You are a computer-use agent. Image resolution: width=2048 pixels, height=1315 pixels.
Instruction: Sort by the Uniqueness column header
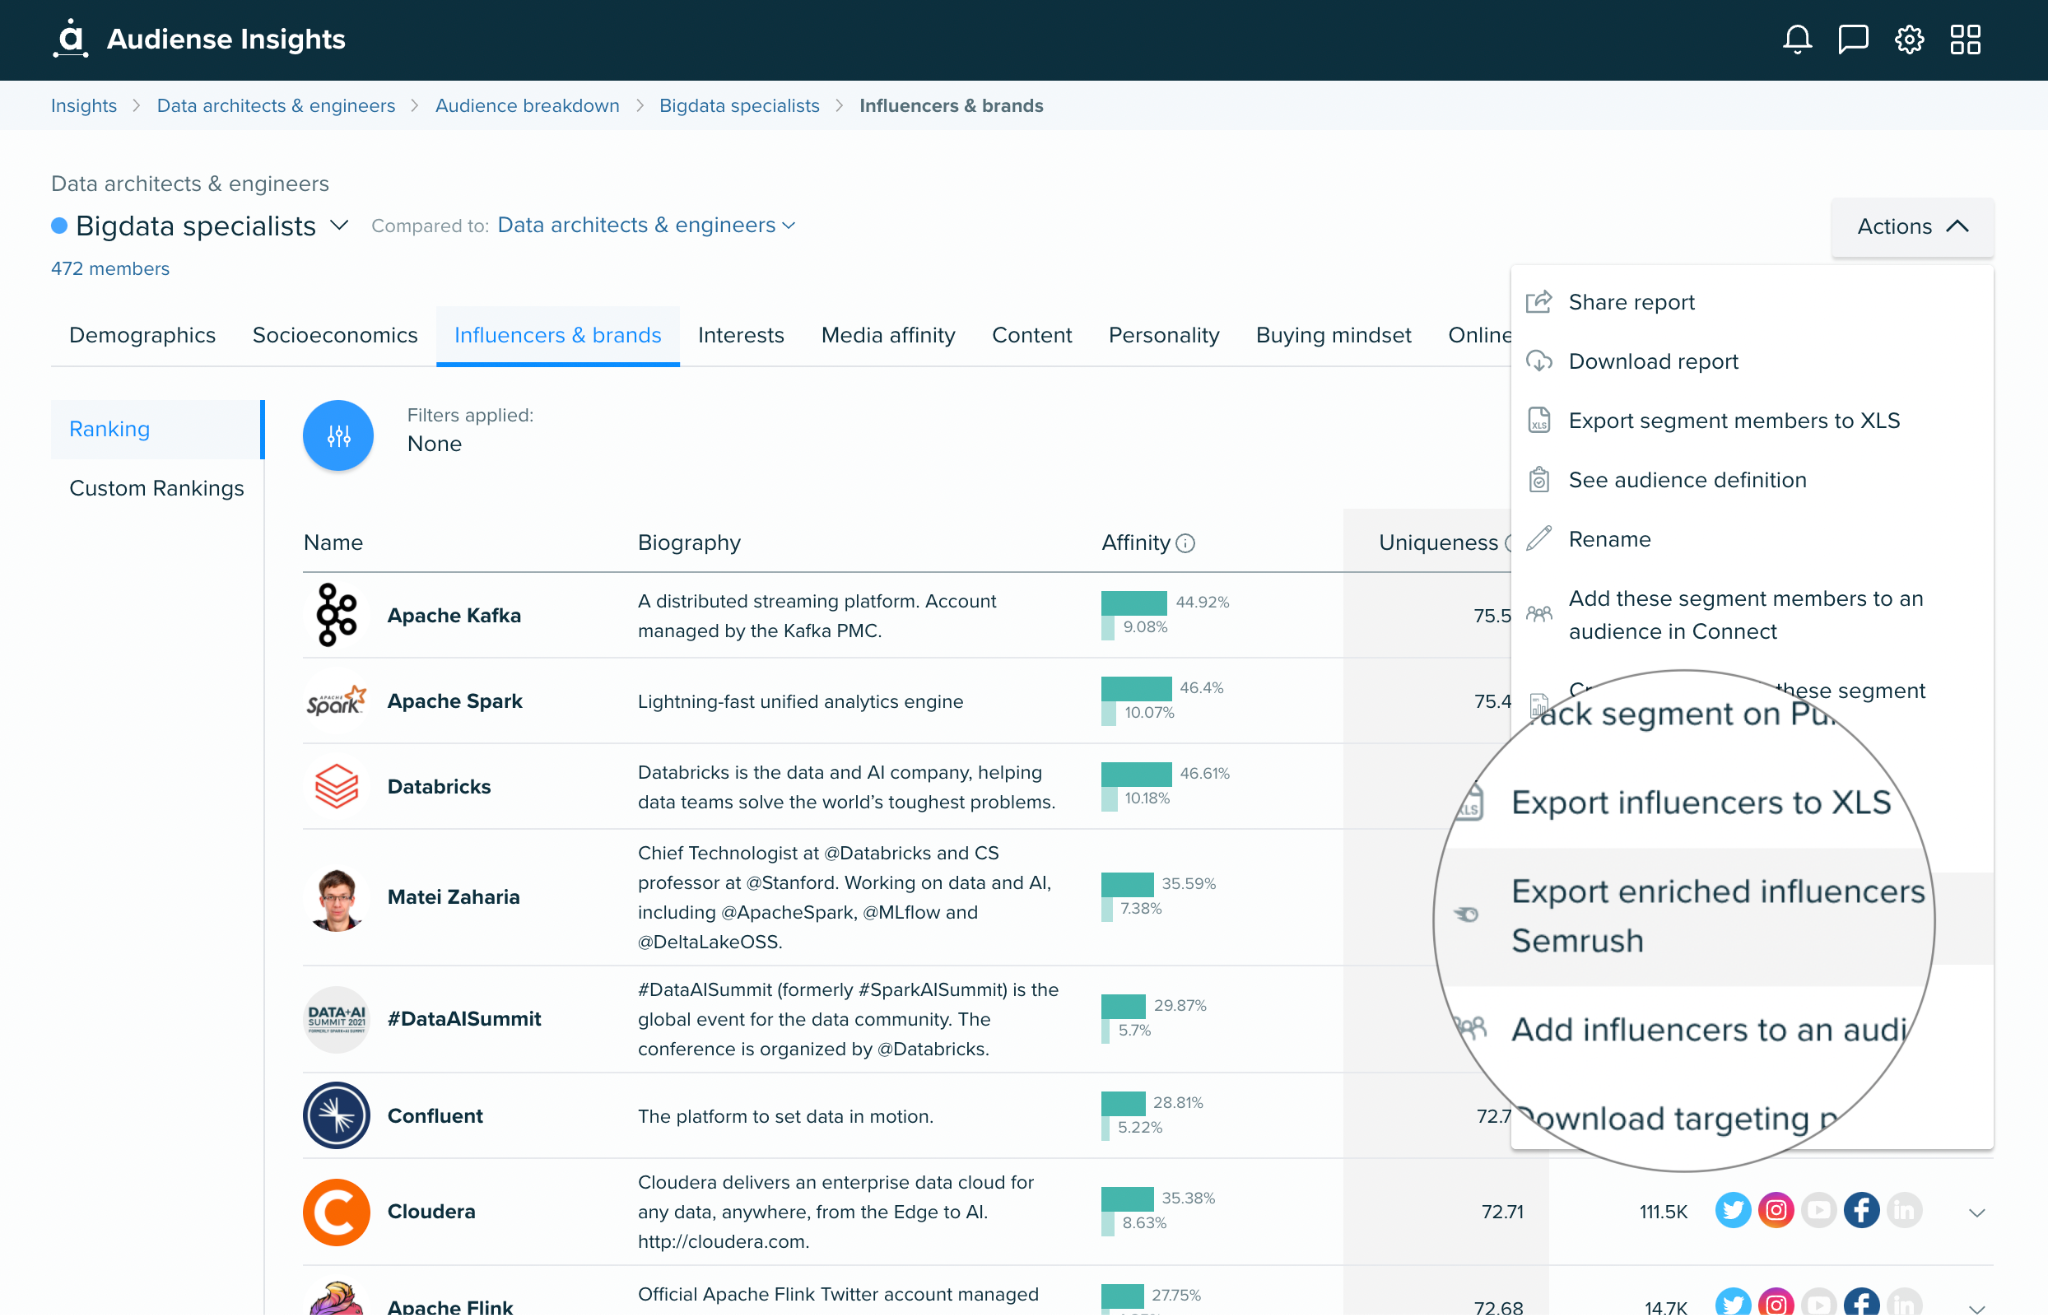pos(1438,543)
